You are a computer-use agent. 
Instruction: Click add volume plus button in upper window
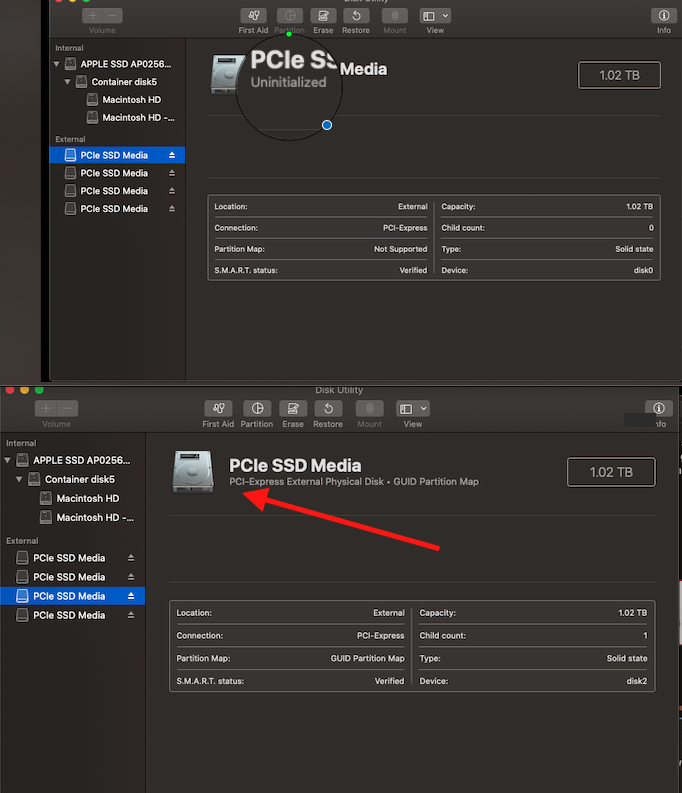pos(93,16)
